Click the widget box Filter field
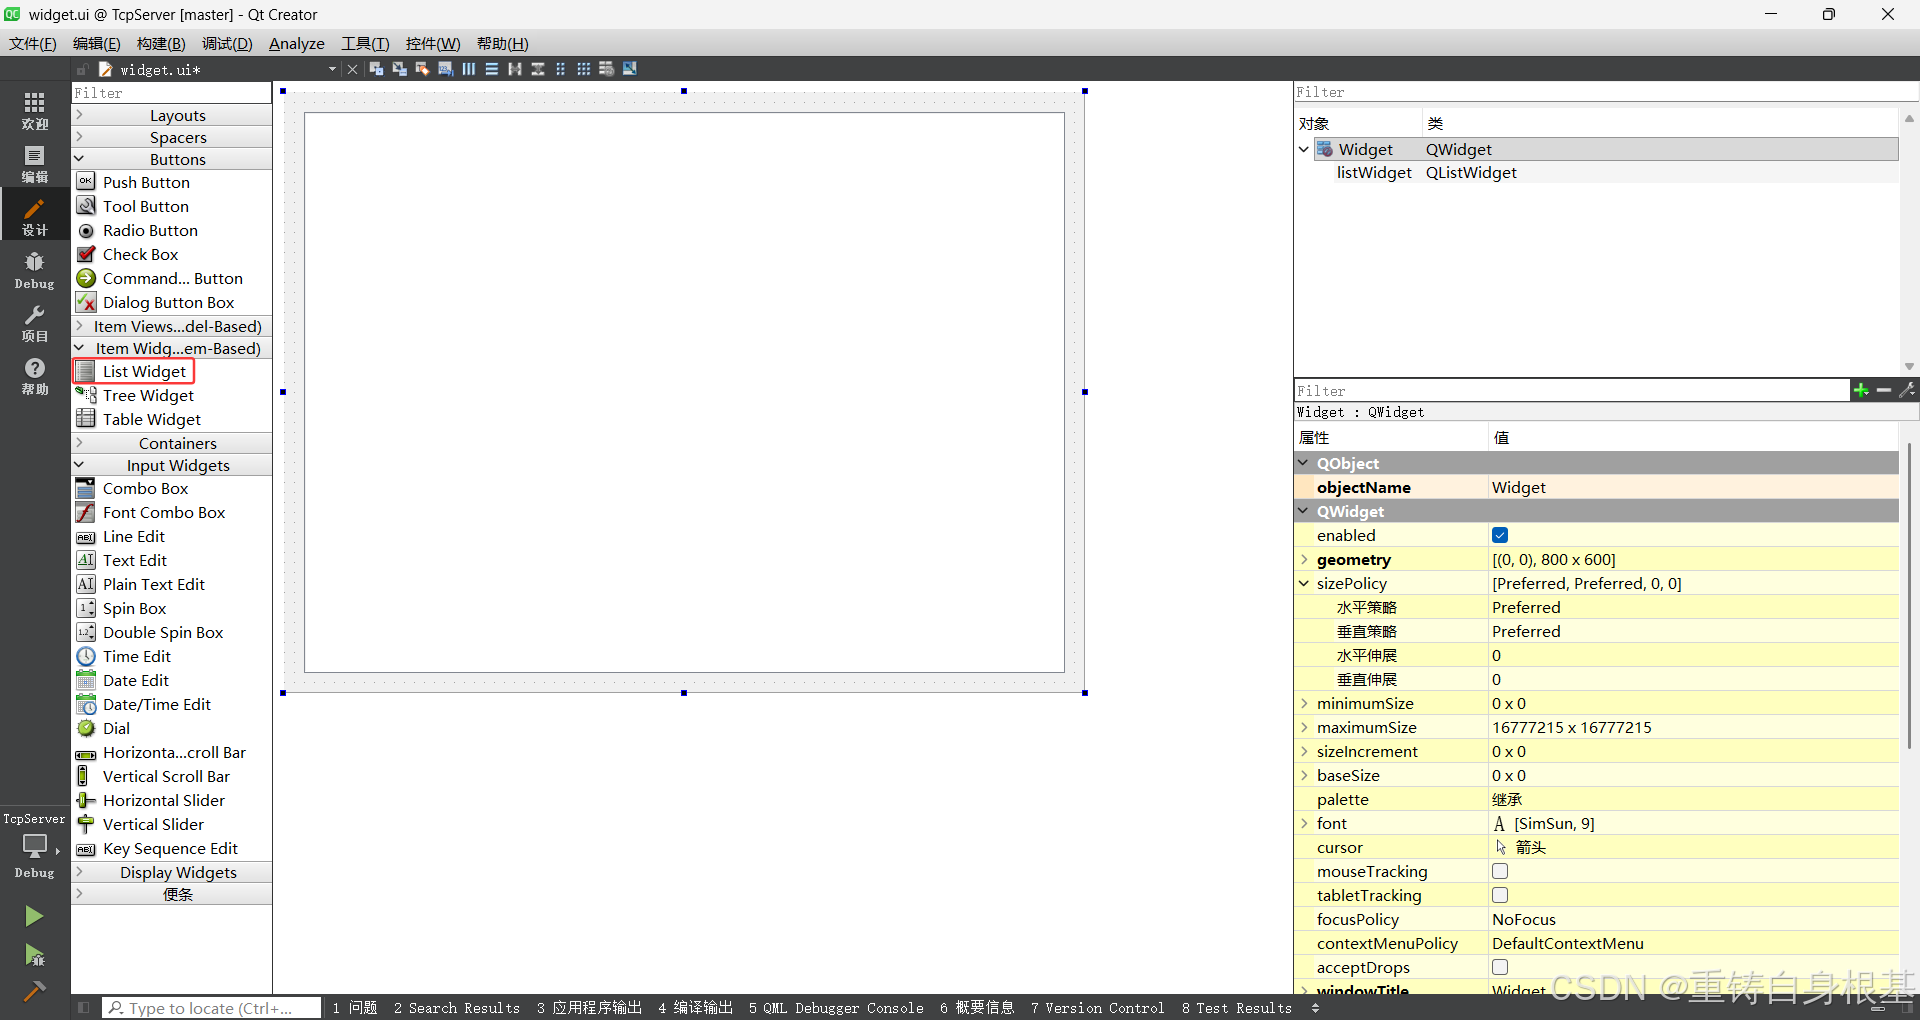Viewport: 1920px width, 1020px height. pos(172,93)
